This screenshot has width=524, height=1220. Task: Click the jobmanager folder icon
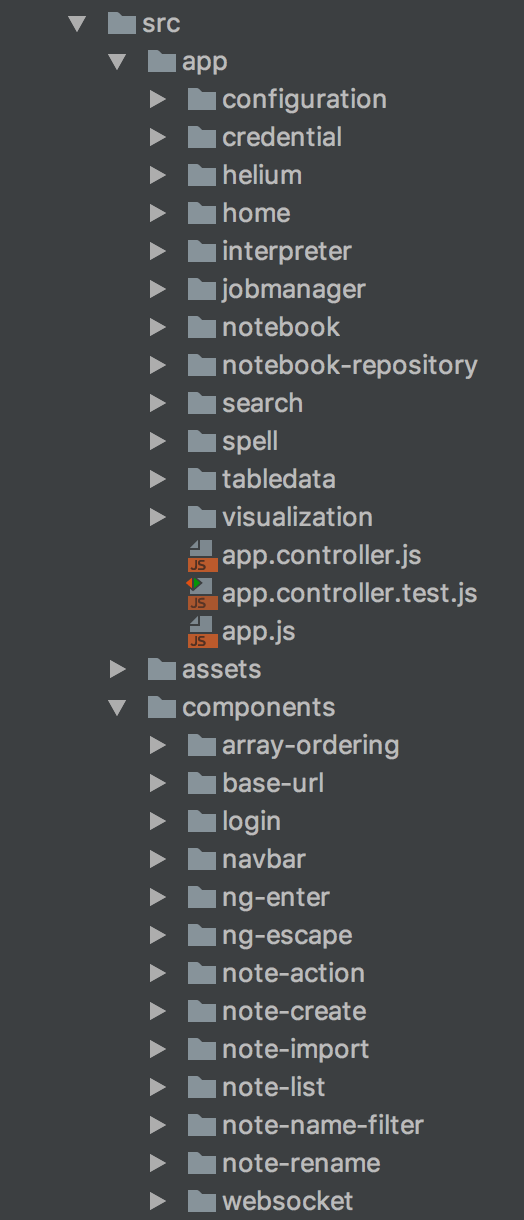[201, 288]
